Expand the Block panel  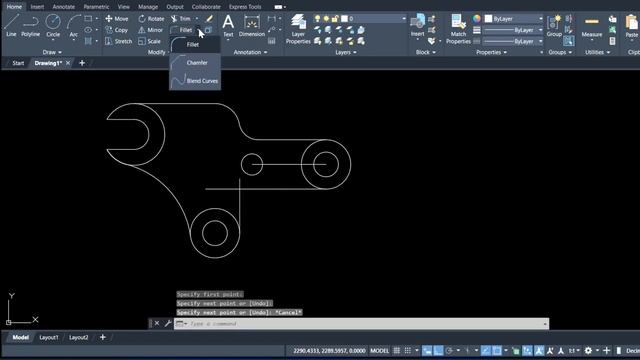tap(426, 52)
